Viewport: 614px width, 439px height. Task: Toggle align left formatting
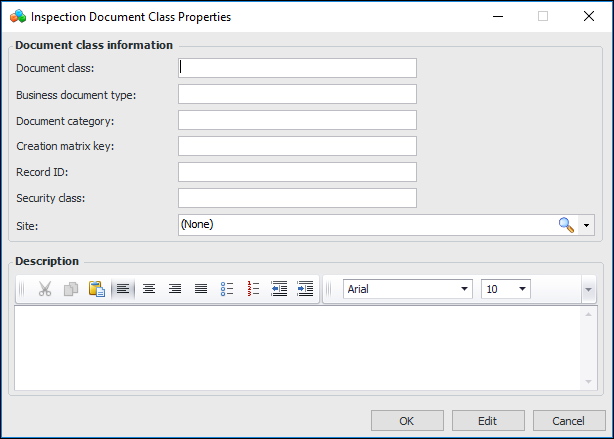pos(123,289)
